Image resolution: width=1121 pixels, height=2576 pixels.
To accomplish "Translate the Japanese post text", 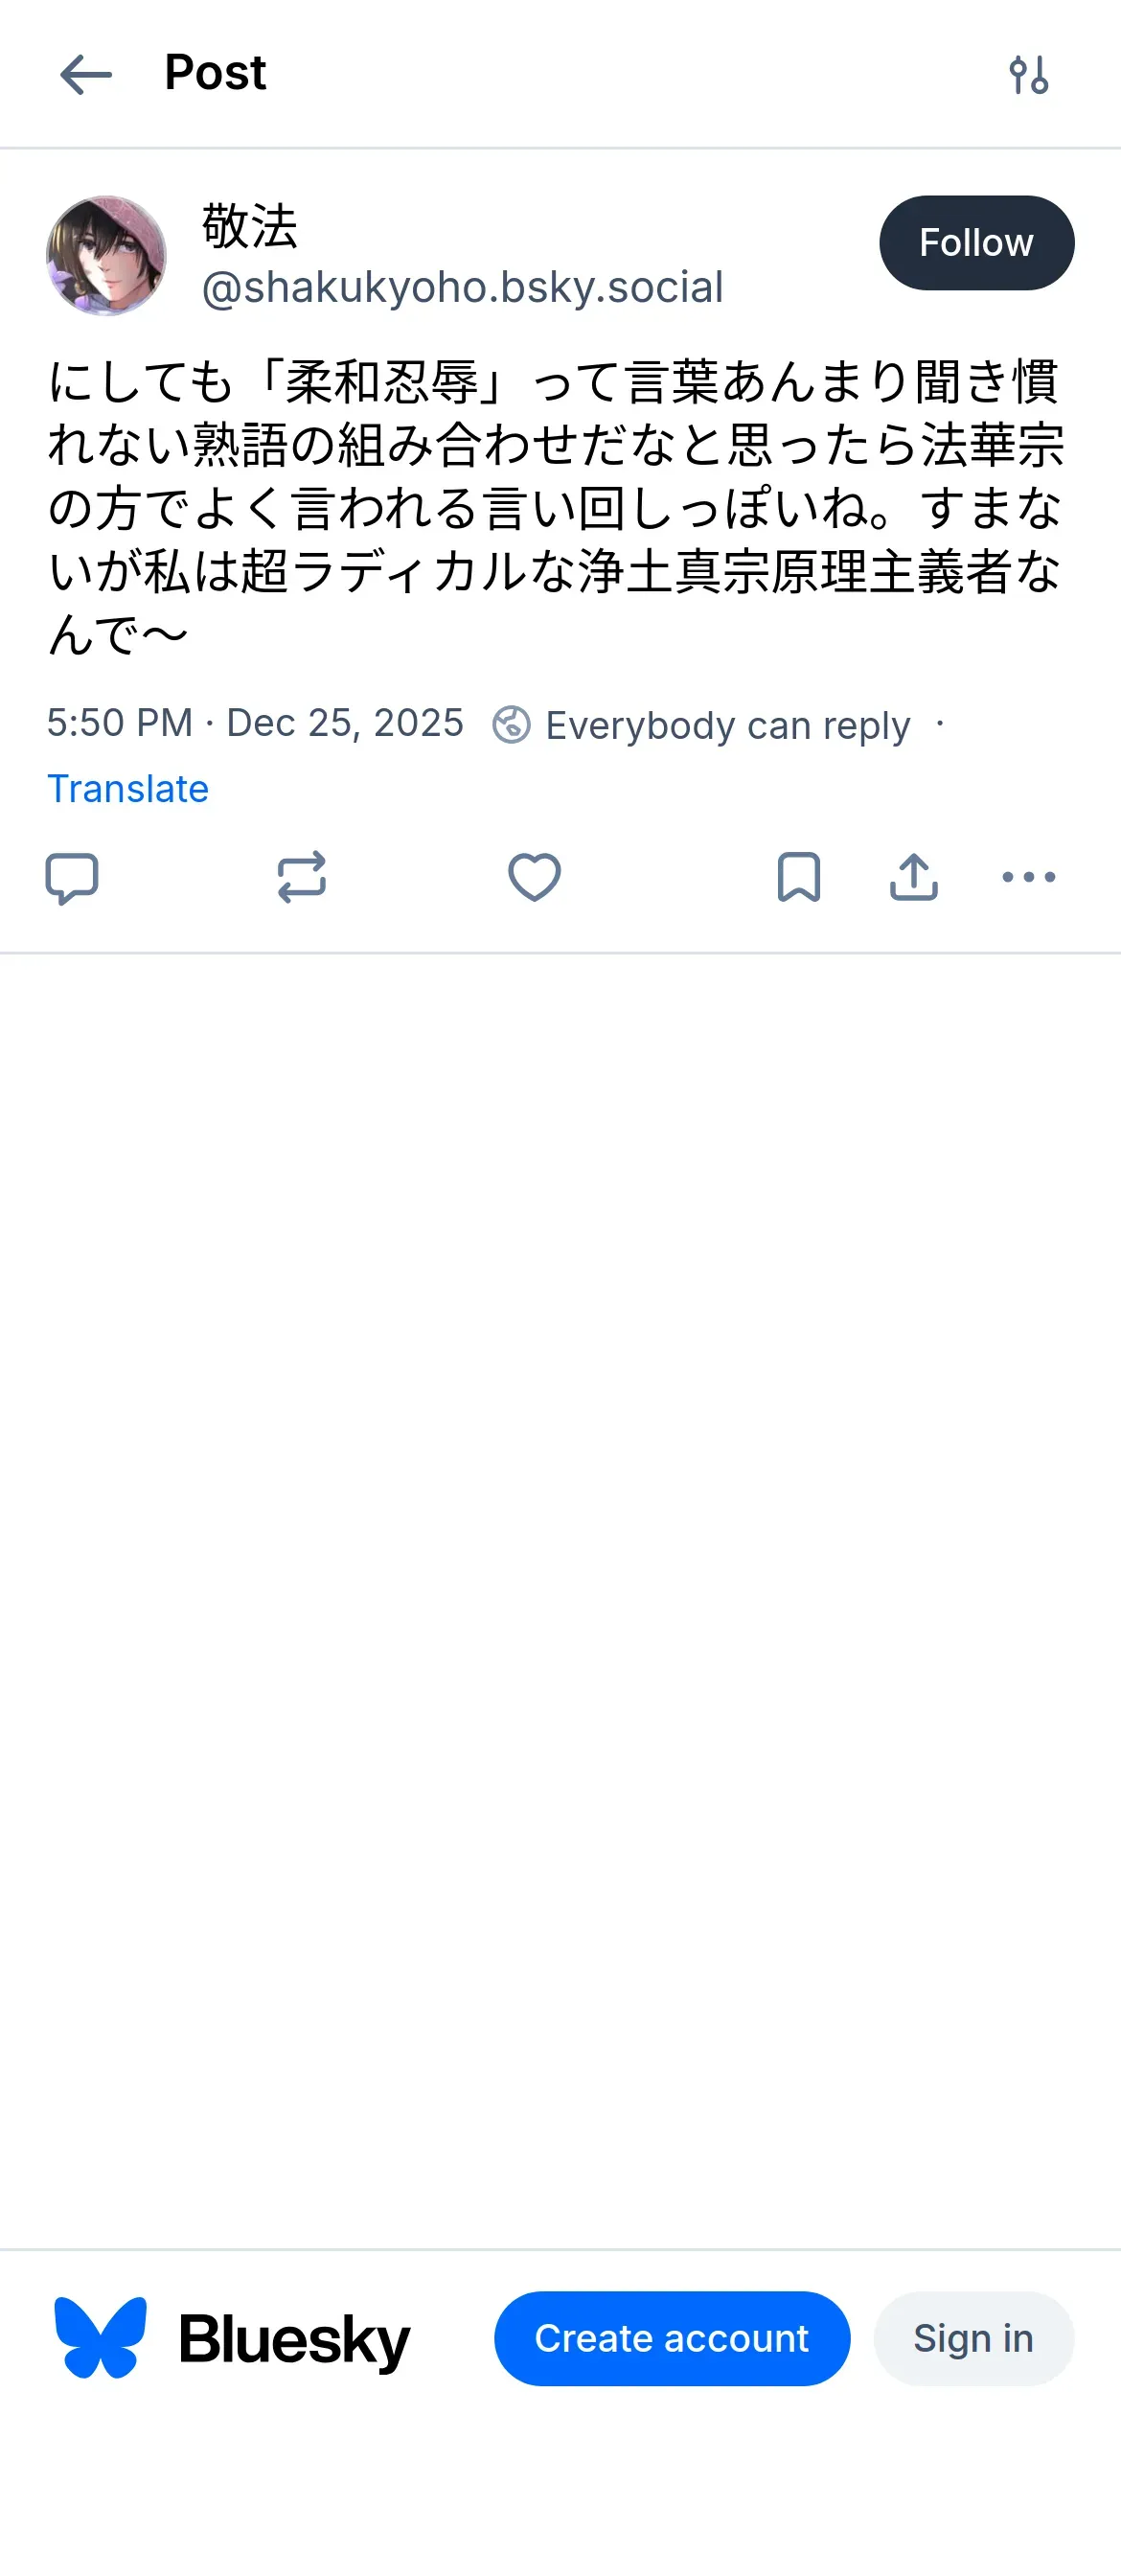I will pyautogui.click(x=128, y=789).
